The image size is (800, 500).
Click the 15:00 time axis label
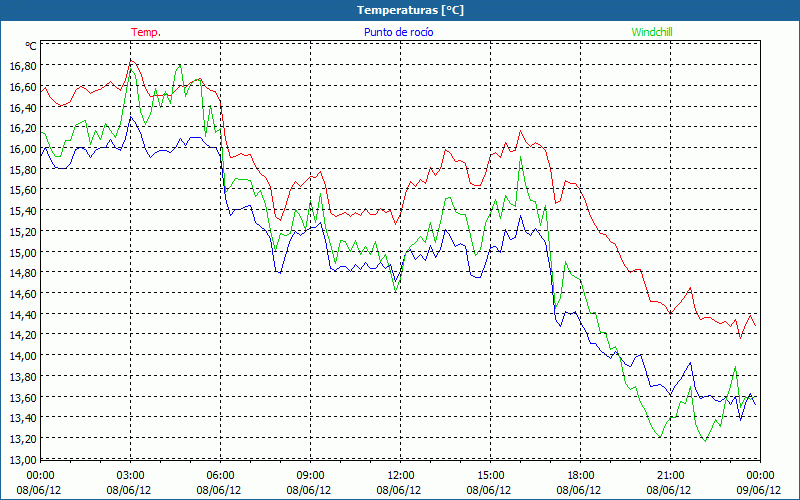pyautogui.click(x=491, y=476)
